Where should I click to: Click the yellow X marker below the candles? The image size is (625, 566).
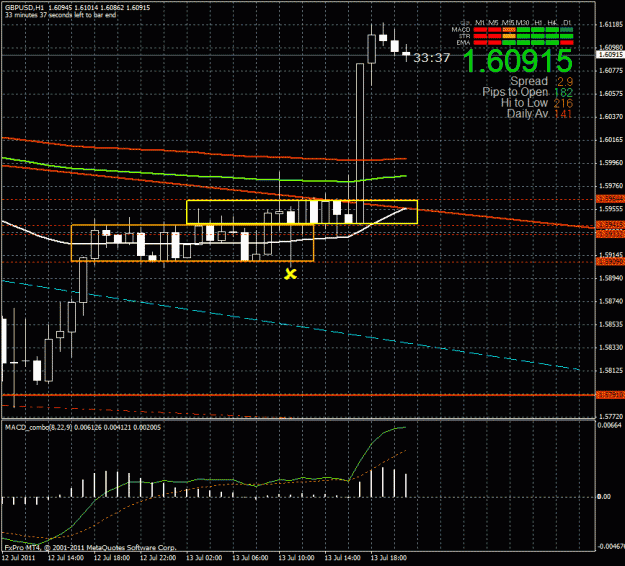point(291,274)
